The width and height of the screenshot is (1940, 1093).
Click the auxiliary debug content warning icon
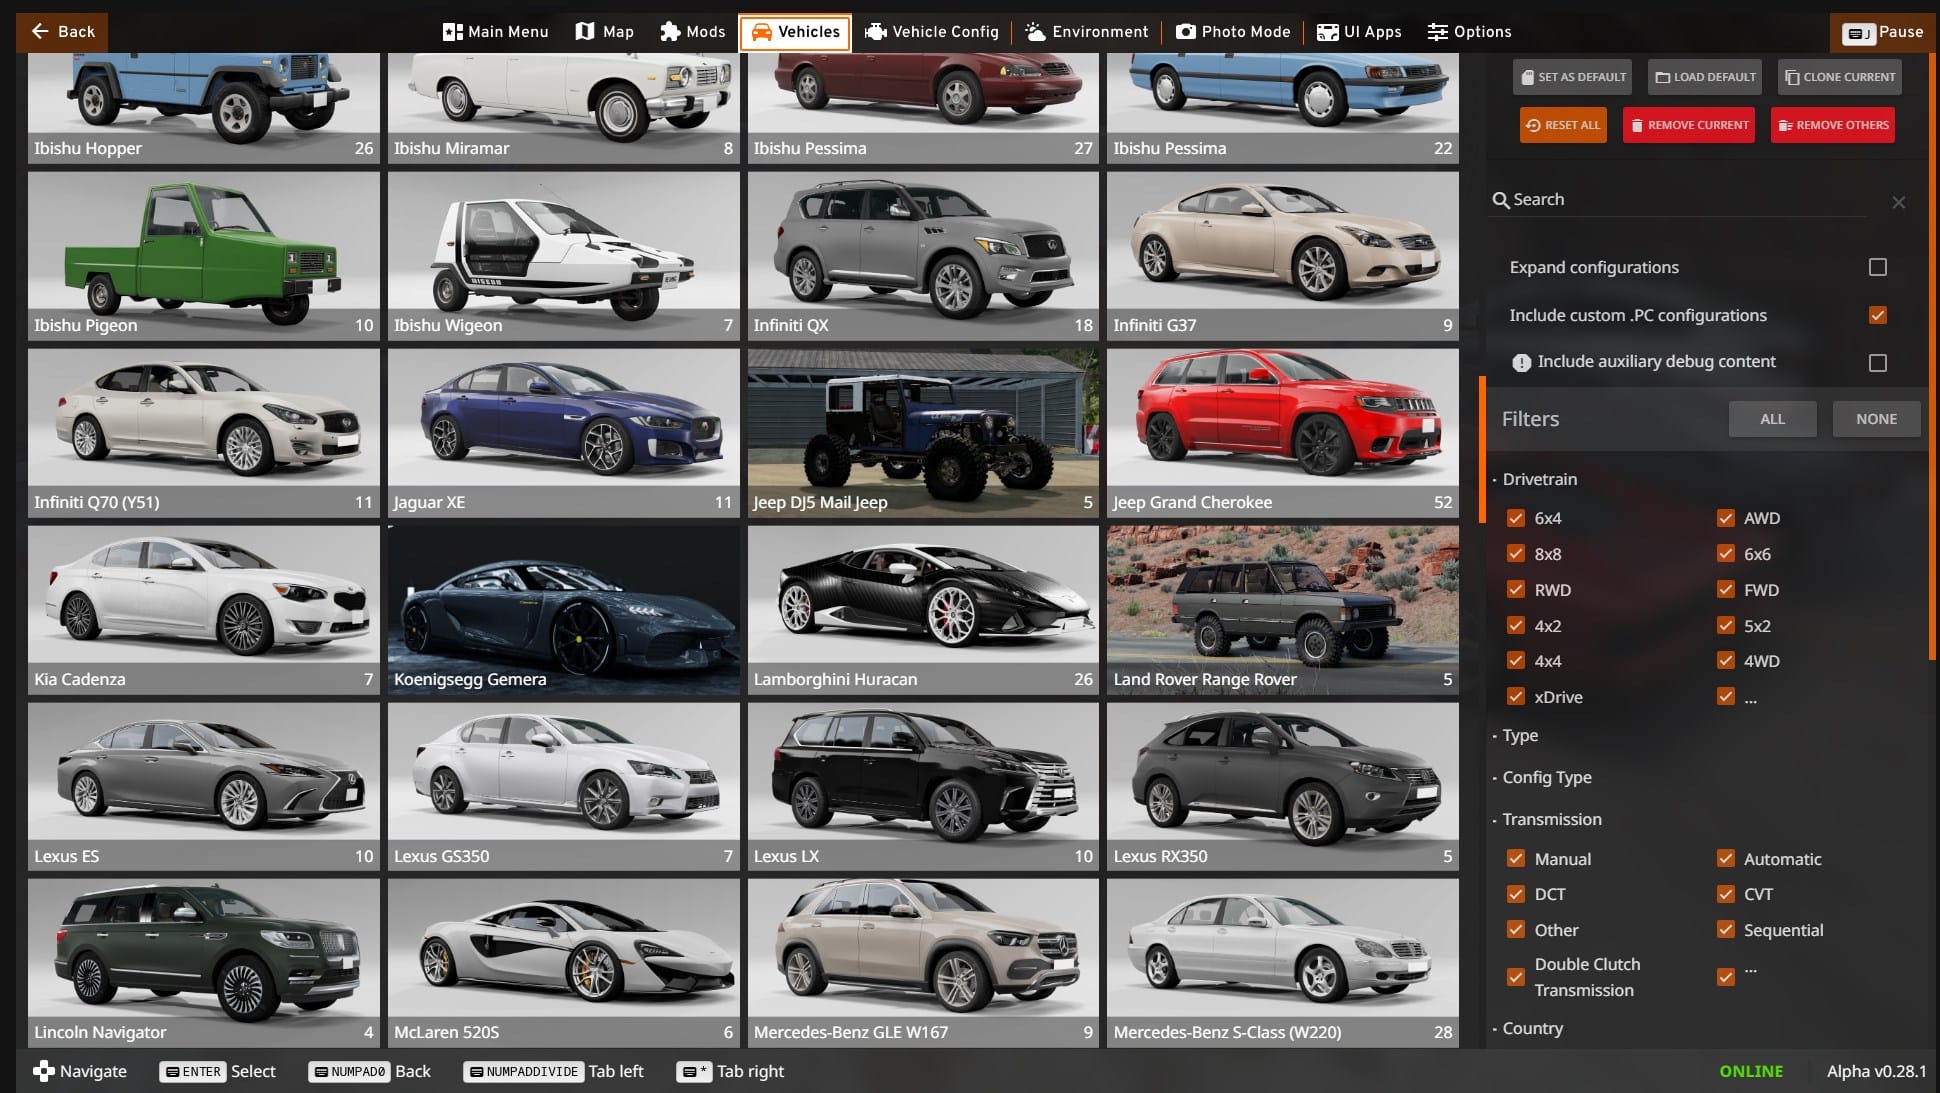pos(1521,363)
